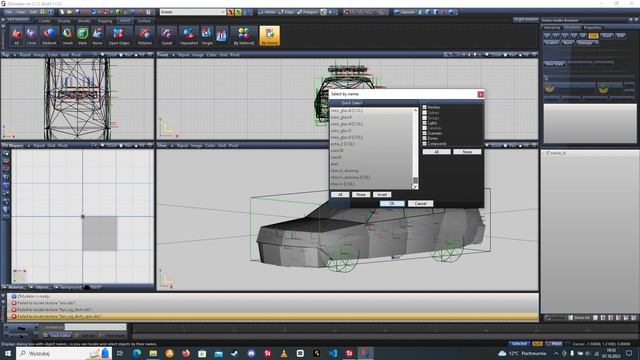
Task: Select the Open Edges tool
Action: pyautogui.click(x=119, y=36)
